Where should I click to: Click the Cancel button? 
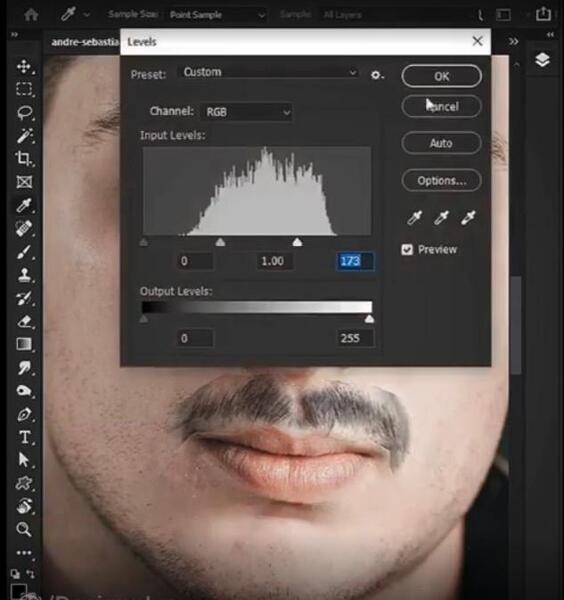tap(441, 106)
